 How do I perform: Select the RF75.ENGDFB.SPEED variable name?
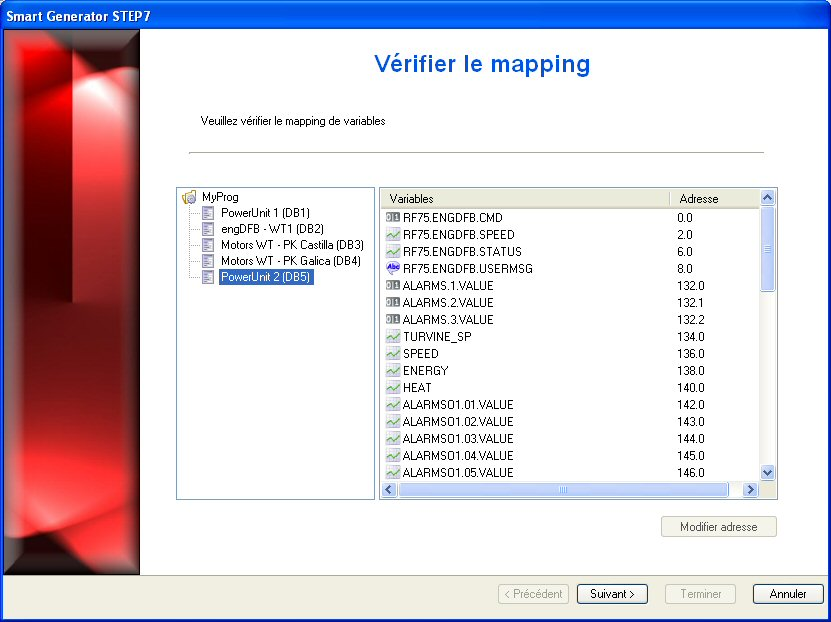click(458, 234)
